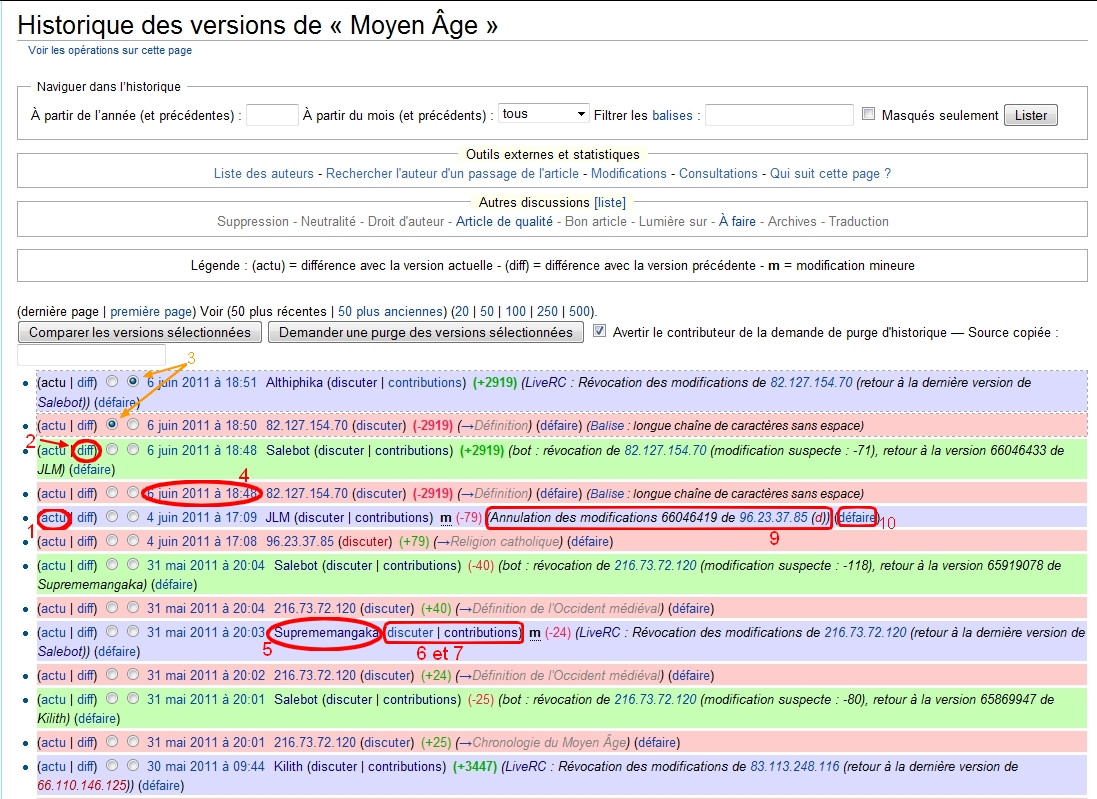Focus the year input field
The height and width of the screenshot is (799, 1097).
[272, 115]
